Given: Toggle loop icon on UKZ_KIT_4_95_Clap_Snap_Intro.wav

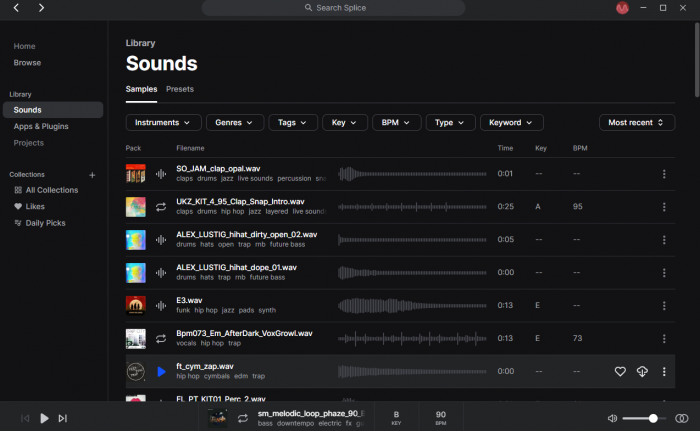Looking at the screenshot, I should point(162,207).
